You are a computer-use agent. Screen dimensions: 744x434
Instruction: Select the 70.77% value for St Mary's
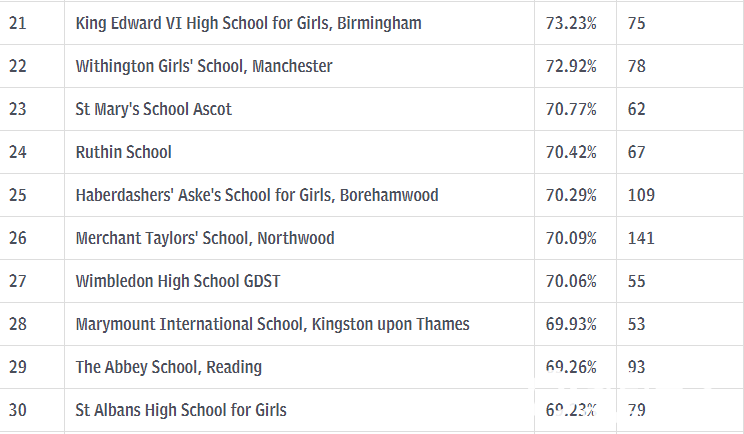point(571,109)
